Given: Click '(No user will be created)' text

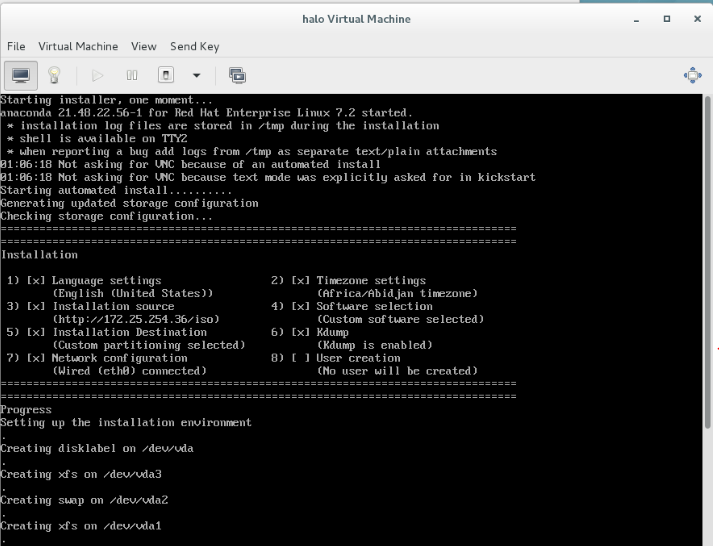Looking at the screenshot, I should tap(397, 371).
